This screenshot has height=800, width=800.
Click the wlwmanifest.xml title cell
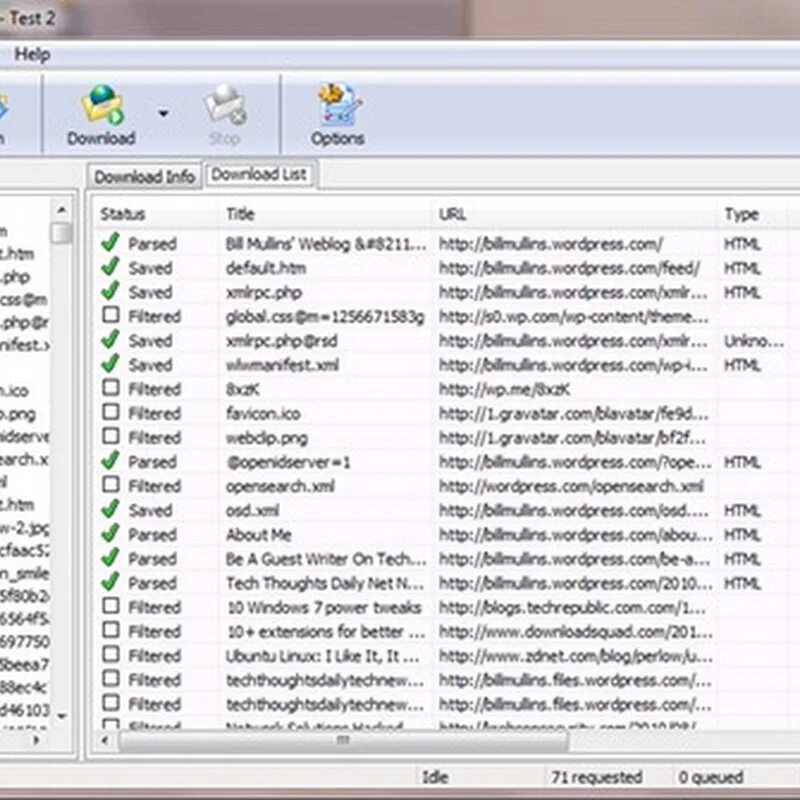pos(282,365)
